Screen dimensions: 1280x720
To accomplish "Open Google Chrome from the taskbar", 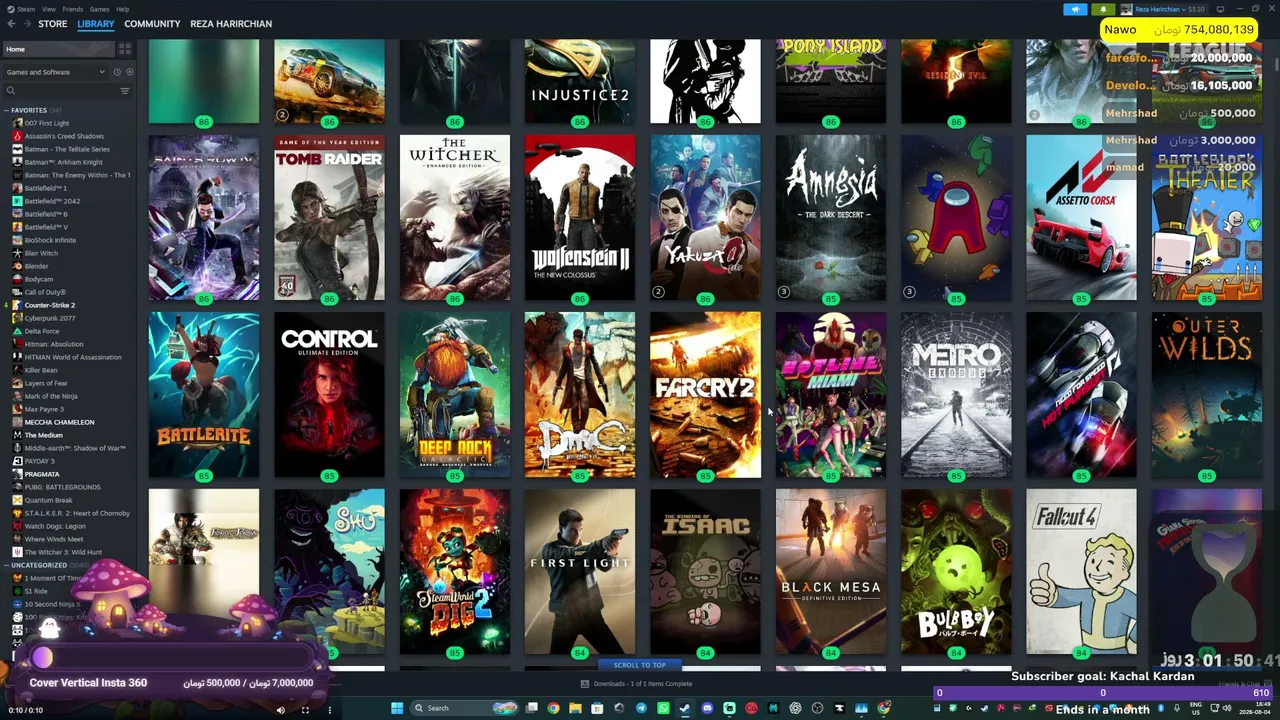I will pyautogui.click(x=553, y=708).
